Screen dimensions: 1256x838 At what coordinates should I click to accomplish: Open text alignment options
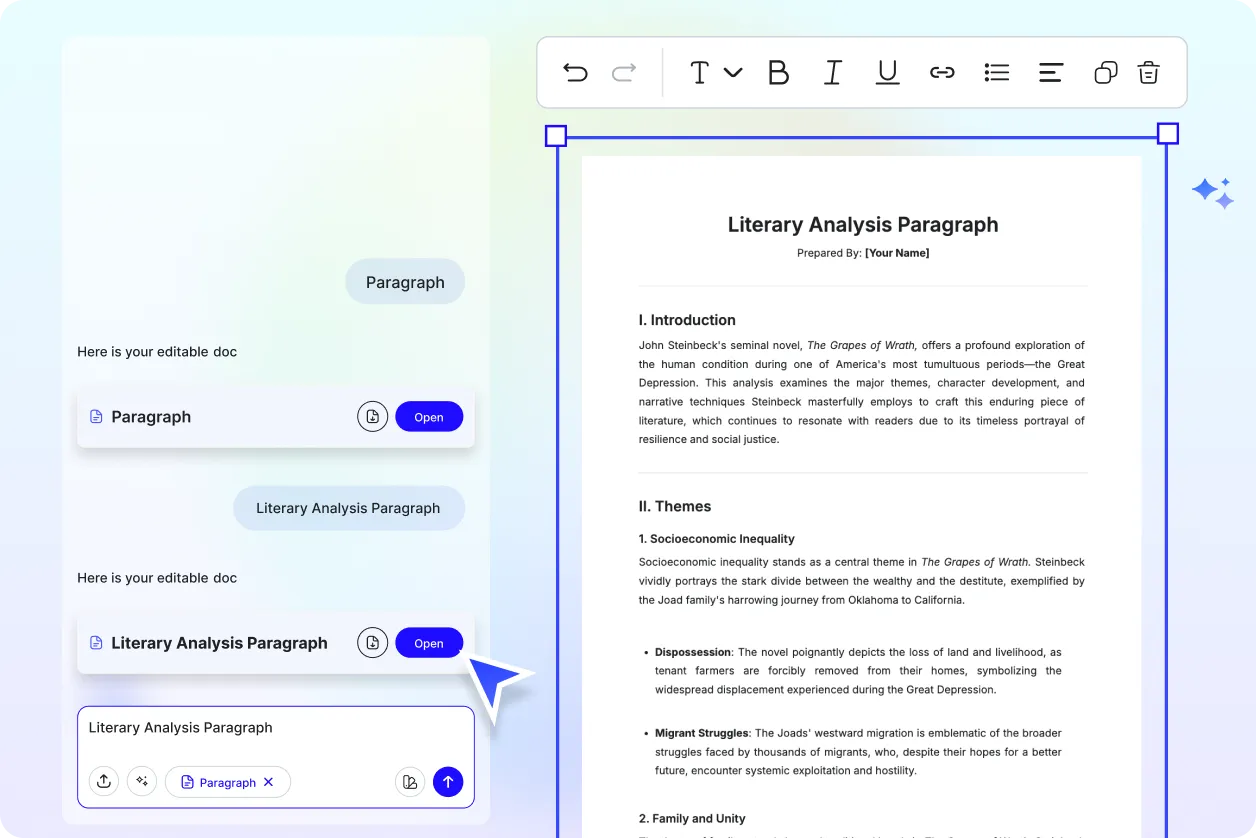click(x=1050, y=71)
